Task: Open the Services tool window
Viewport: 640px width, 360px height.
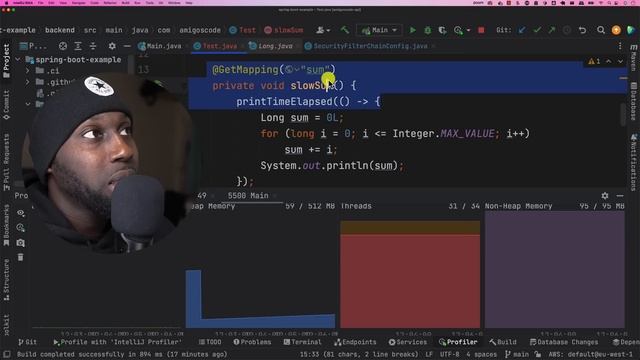Action: [407, 342]
